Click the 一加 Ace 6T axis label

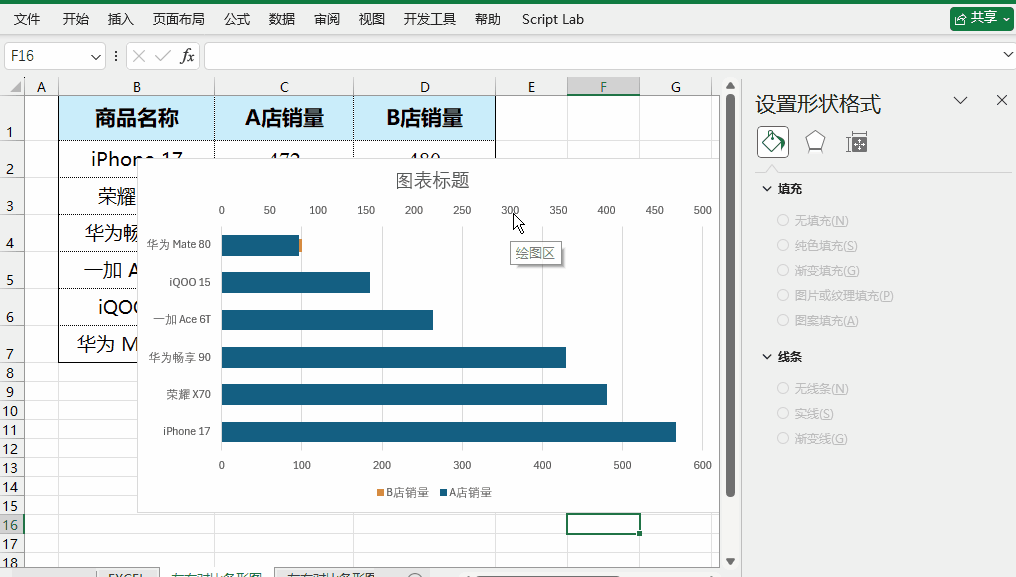(x=182, y=320)
